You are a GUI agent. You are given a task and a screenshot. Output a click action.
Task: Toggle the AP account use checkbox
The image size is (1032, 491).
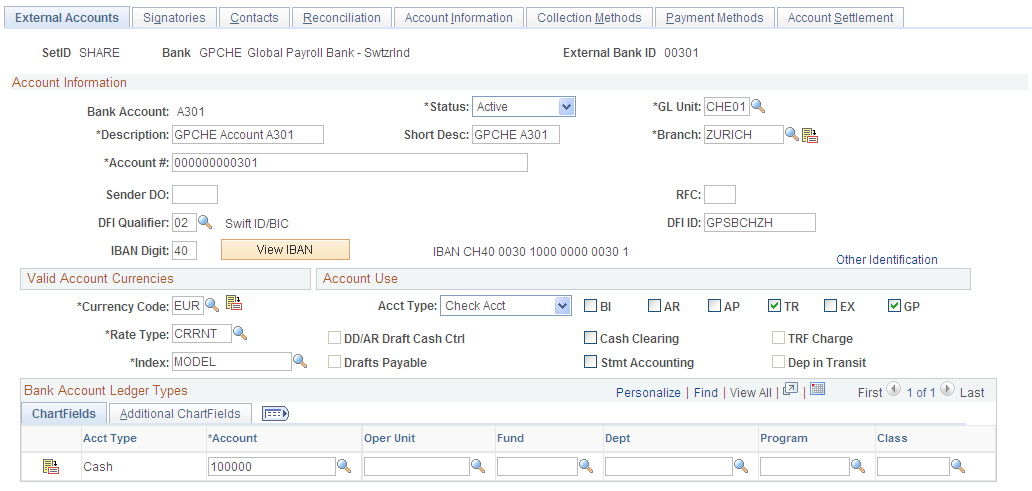(x=714, y=305)
